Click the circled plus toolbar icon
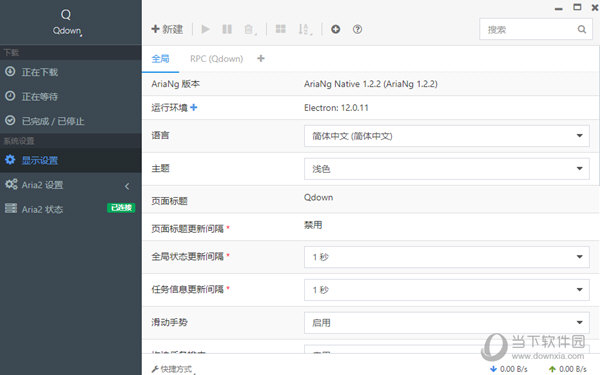The width and height of the screenshot is (600, 375). [x=336, y=29]
